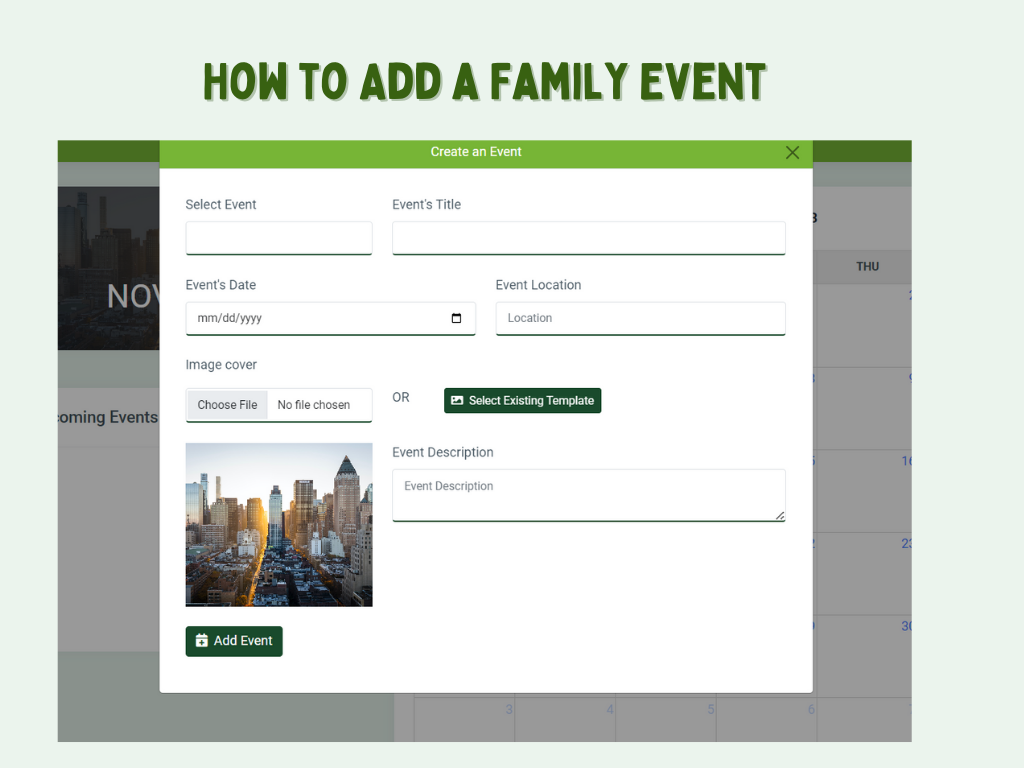Viewport: 1024px width, 768px height.
Task: Click the Upcoming Events heading
Action: tap(108, 417)
